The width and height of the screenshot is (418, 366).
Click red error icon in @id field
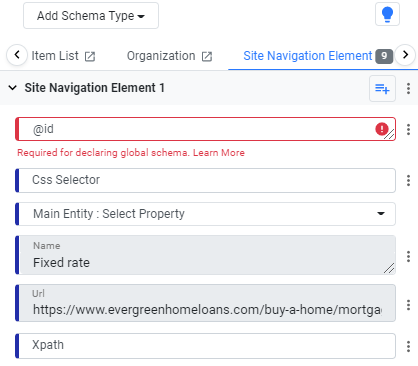382,129
